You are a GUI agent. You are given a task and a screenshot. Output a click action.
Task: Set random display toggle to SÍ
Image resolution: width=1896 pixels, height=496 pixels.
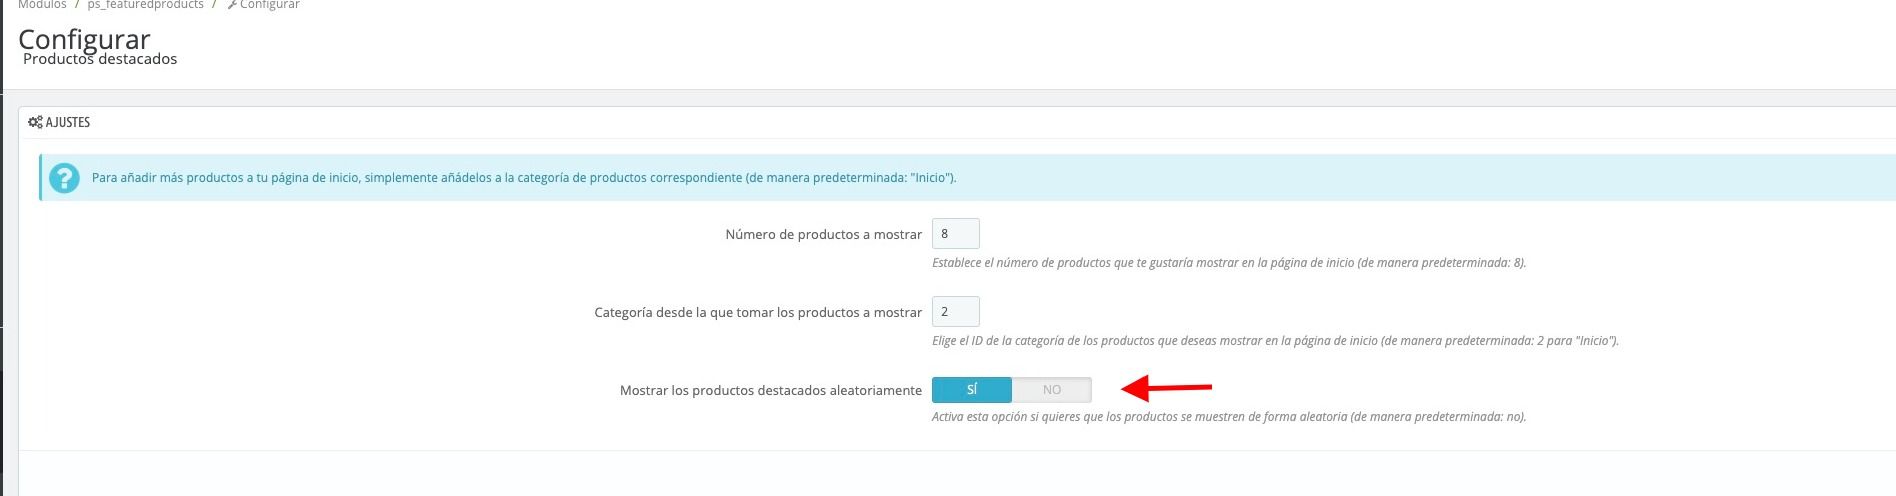point(972,389)
